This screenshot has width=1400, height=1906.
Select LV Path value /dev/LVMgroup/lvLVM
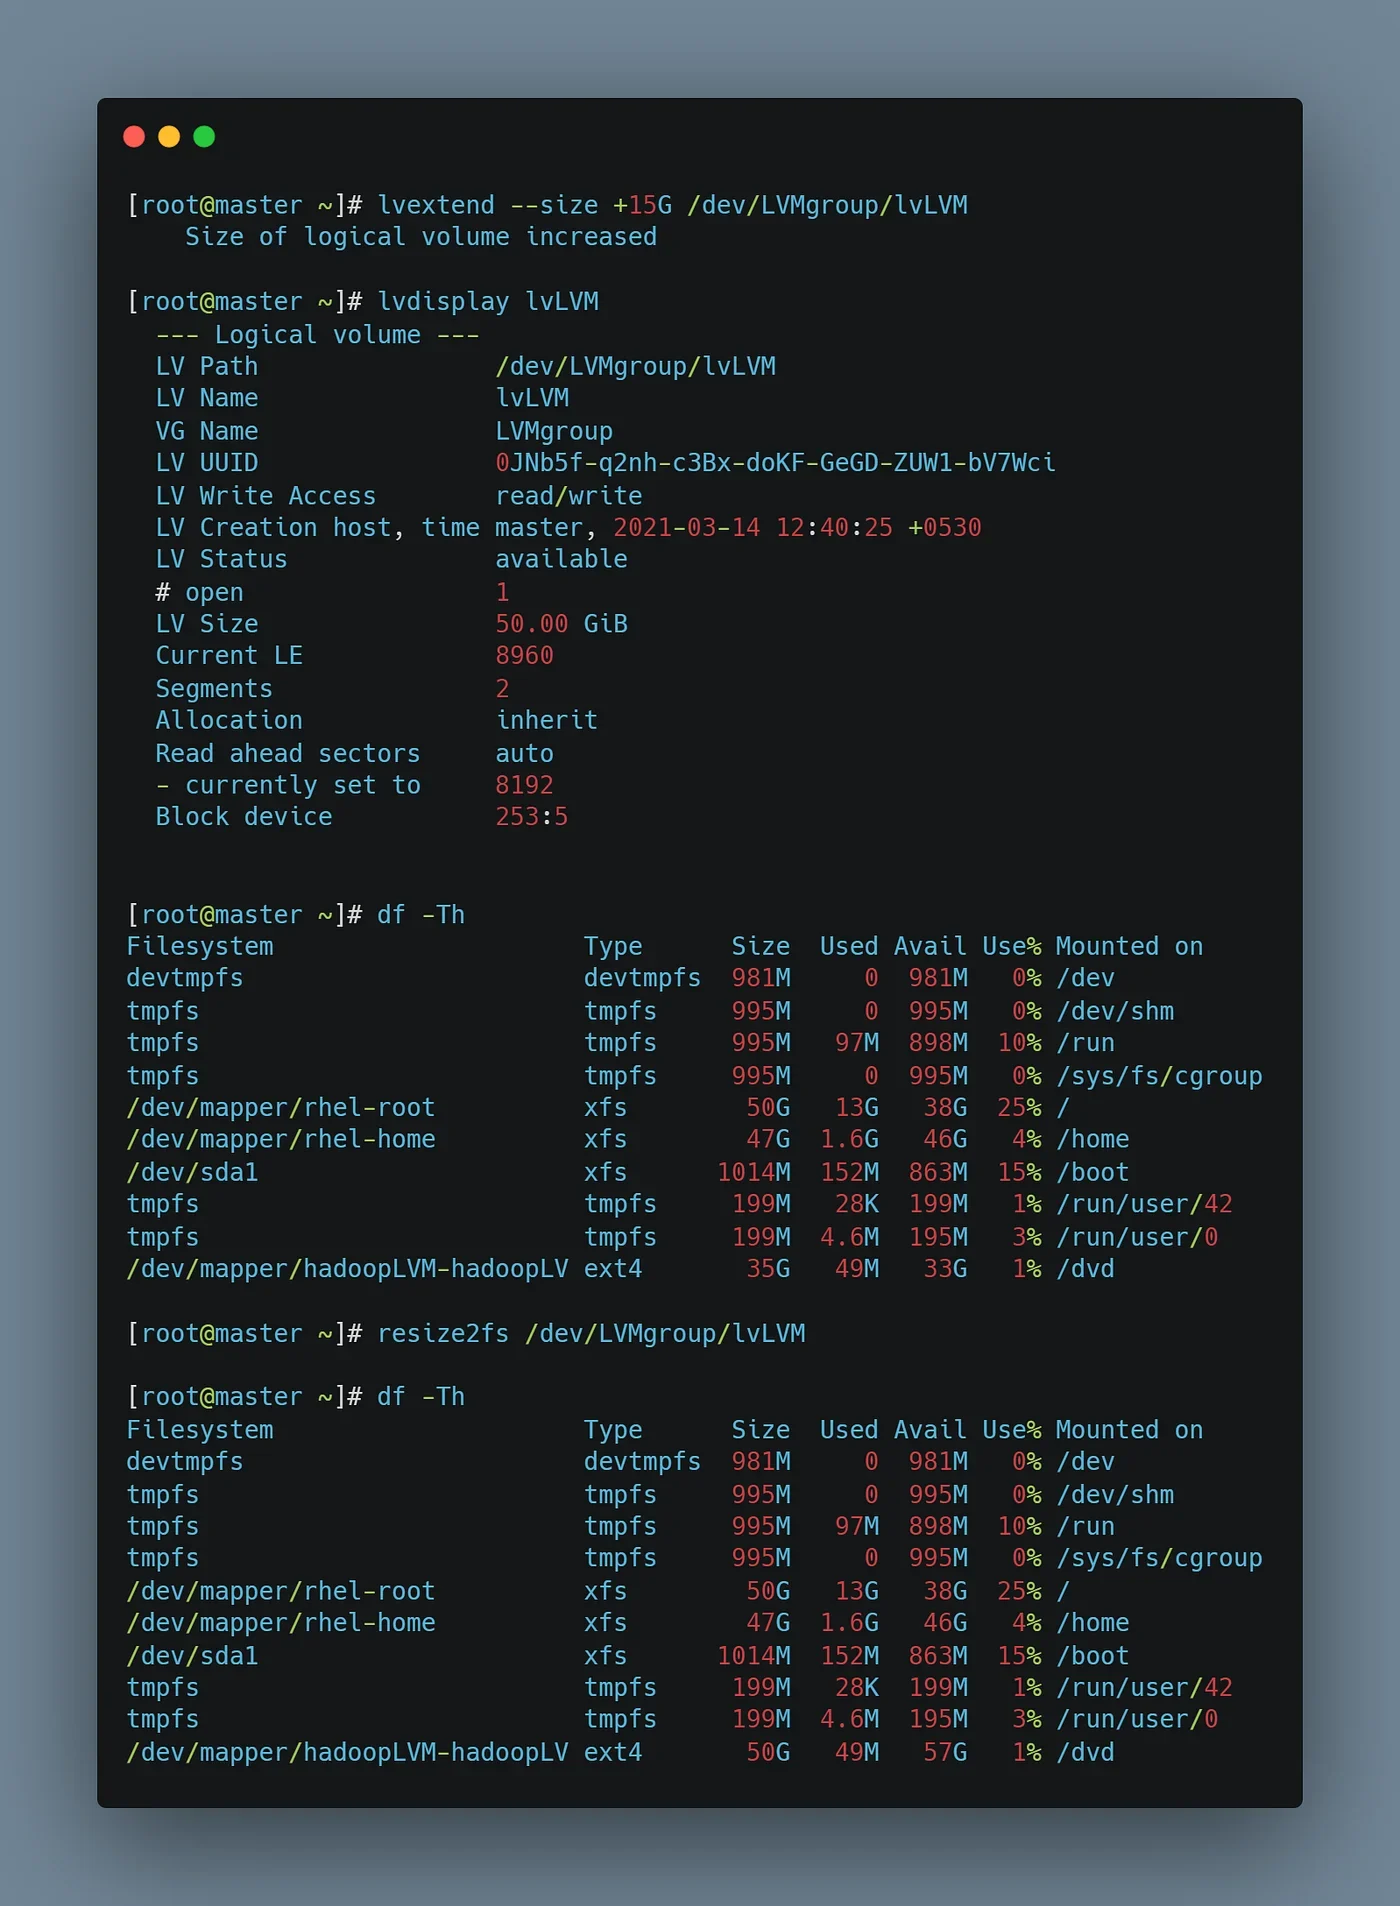point(636,367)
